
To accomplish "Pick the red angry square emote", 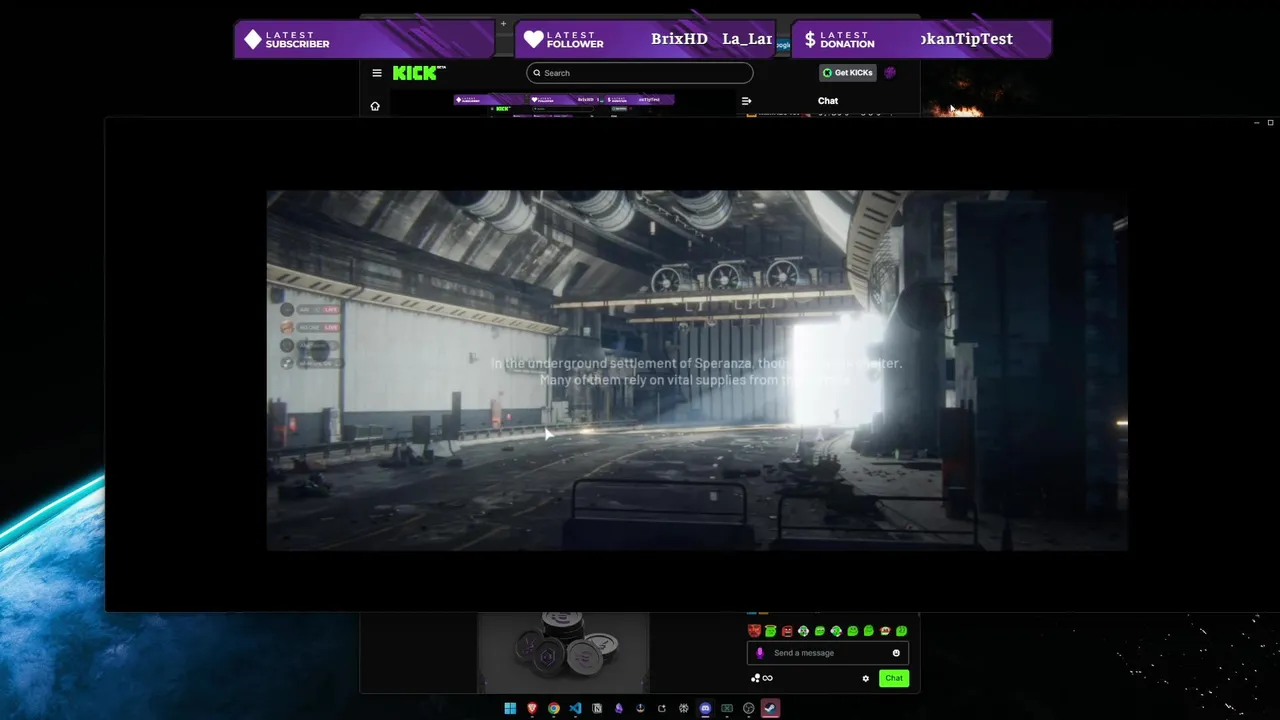I will click(x=787, y=631).
